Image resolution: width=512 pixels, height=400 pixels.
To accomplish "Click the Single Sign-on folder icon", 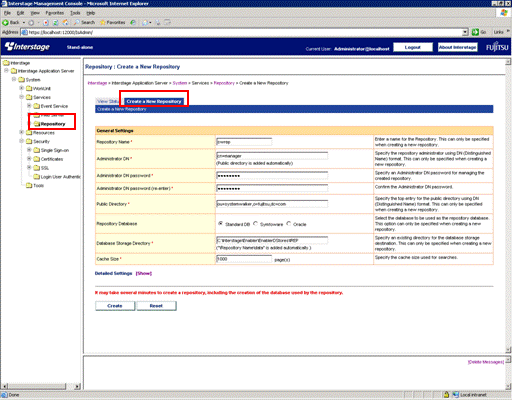I will (x=37, y=150).
